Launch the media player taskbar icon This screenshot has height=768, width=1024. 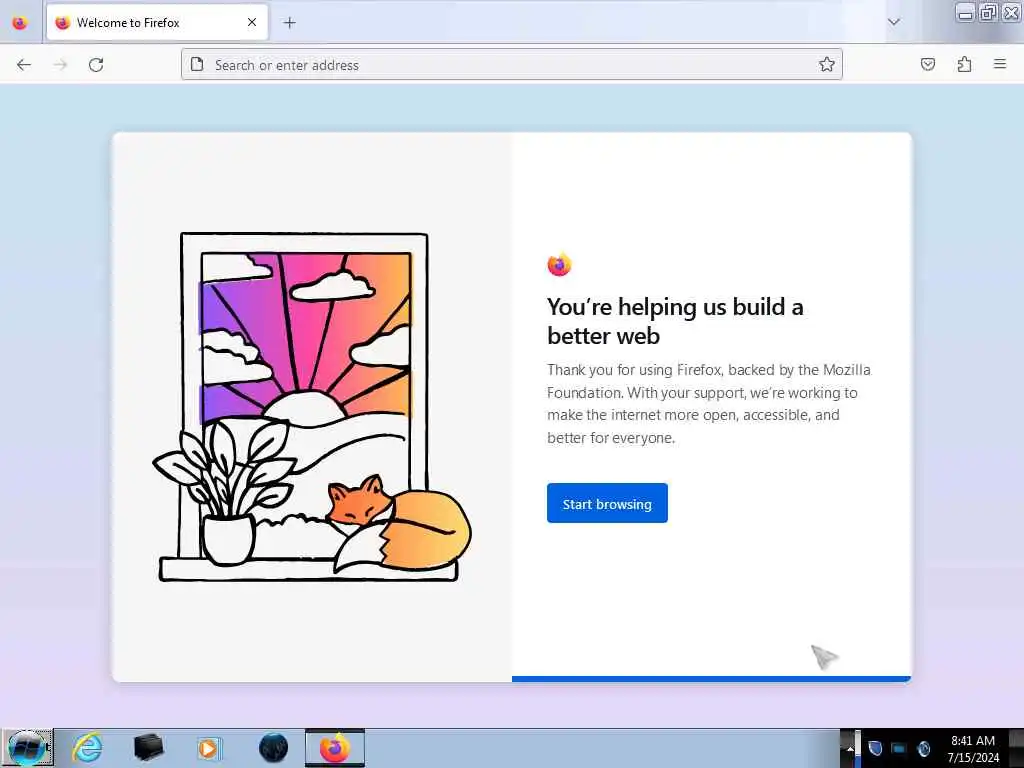click(208, 748)
